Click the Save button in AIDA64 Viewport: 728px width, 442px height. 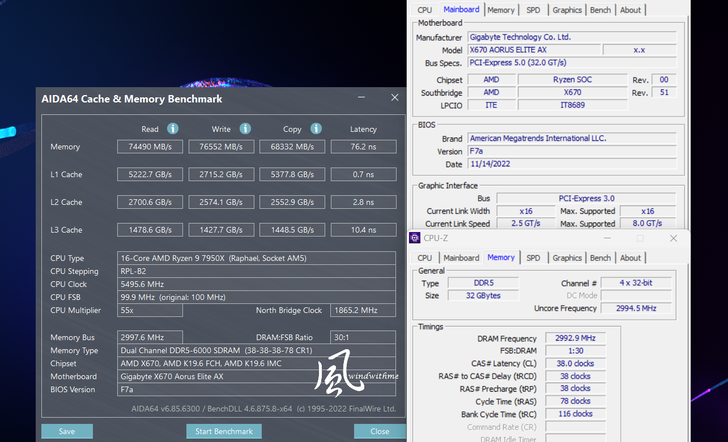tap(67, 431)
